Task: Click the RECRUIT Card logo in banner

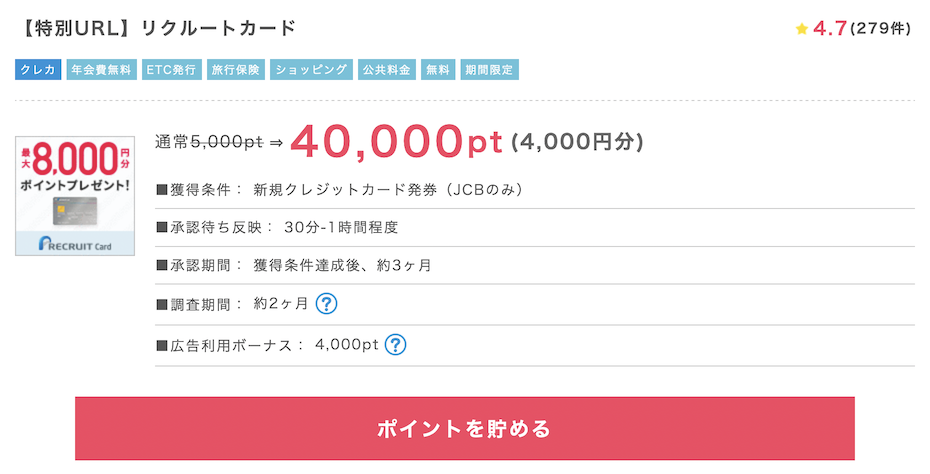Action: pos(75,244)
